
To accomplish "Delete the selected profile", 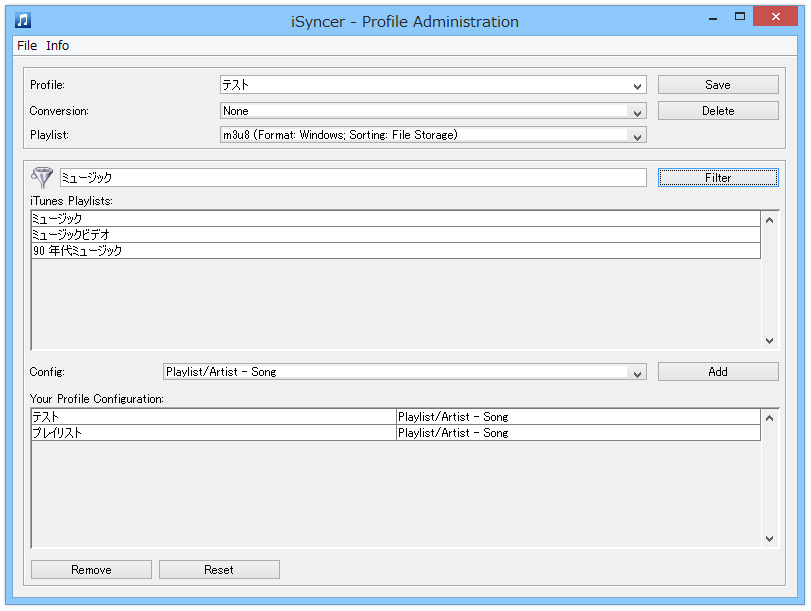I will tap(718, 111).
